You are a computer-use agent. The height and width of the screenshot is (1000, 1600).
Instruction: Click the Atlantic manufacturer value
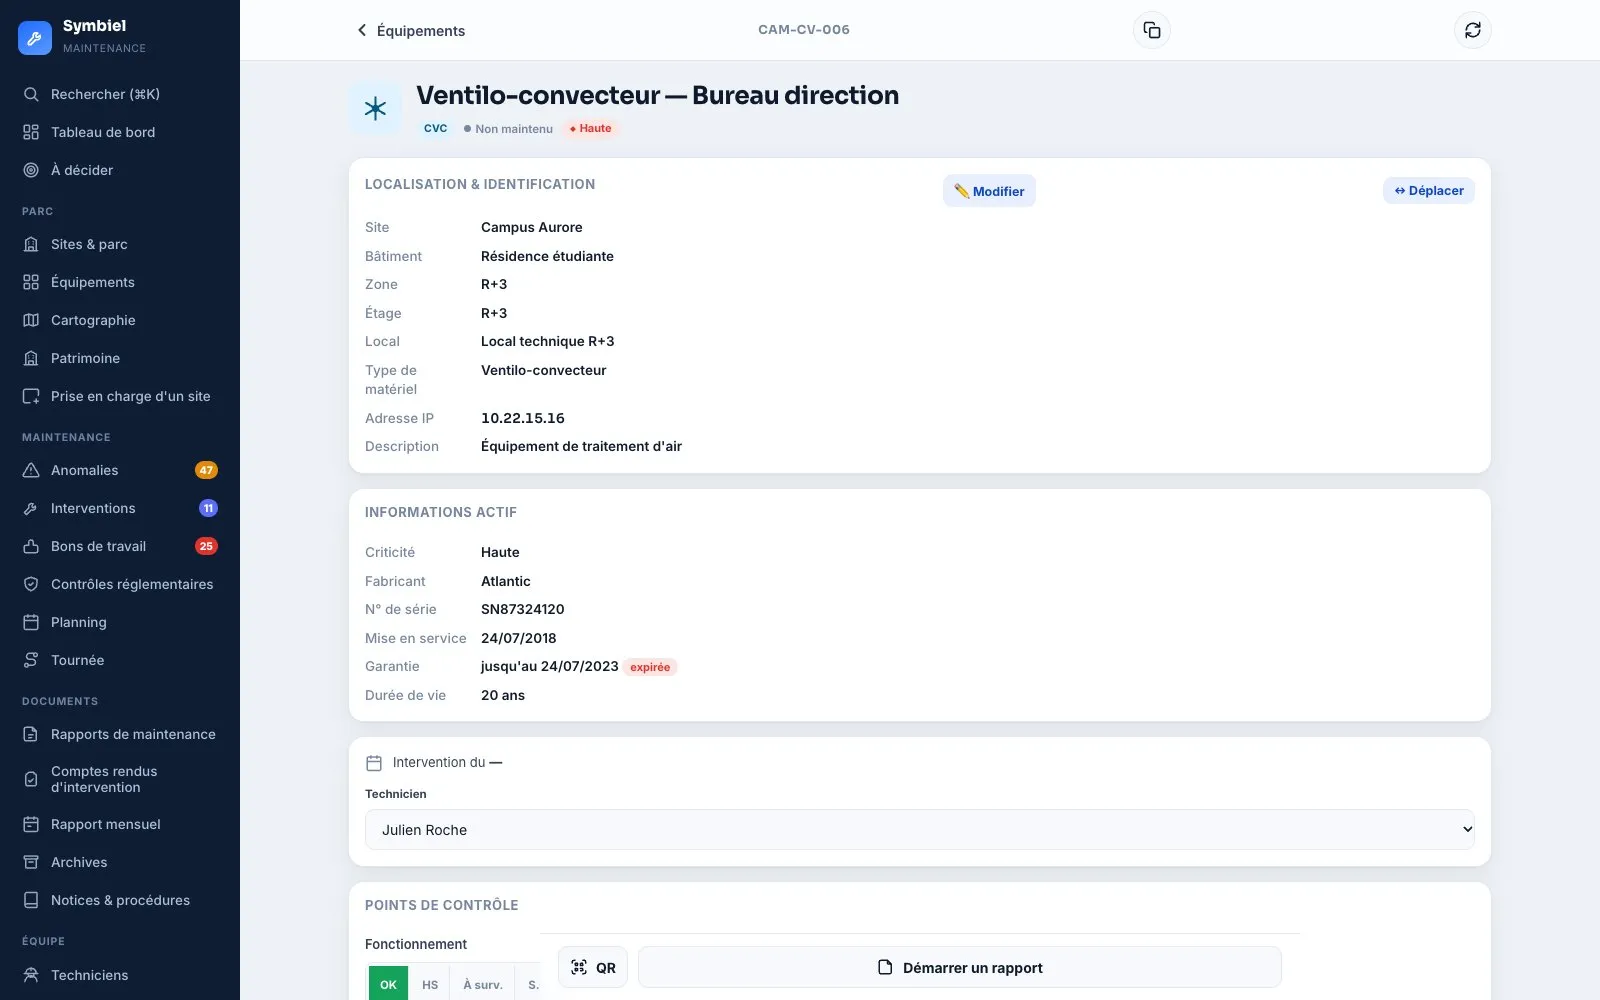pos(506,581)
